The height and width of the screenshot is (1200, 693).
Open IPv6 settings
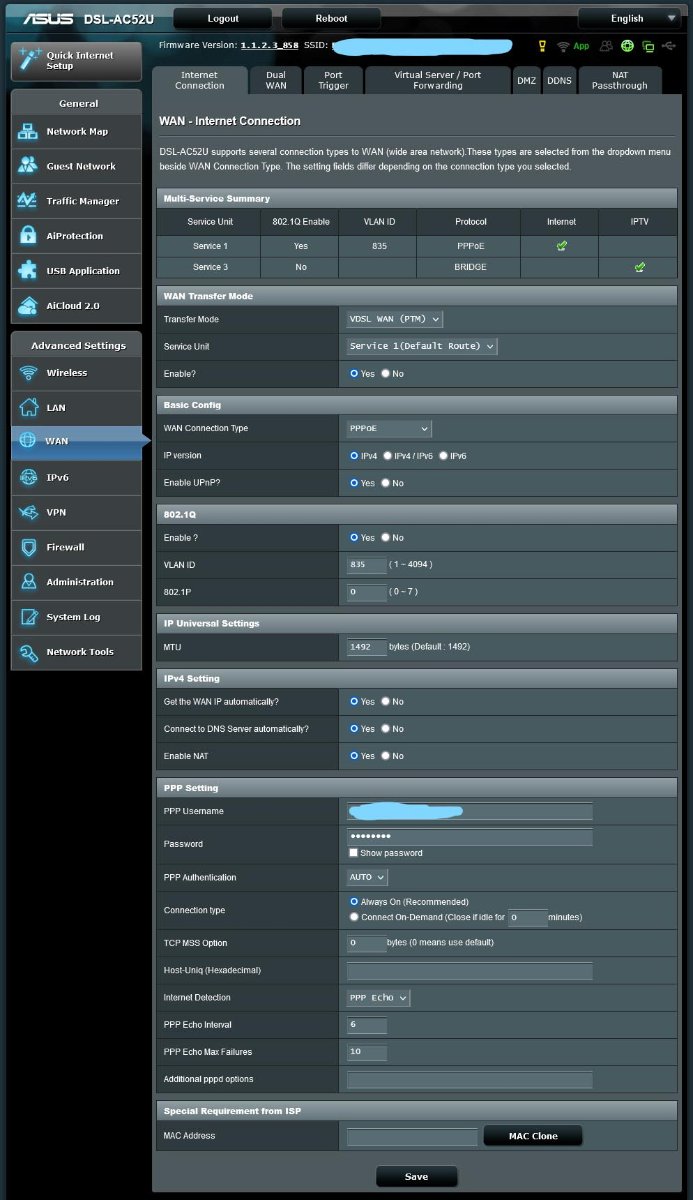[x=76, y=478]
